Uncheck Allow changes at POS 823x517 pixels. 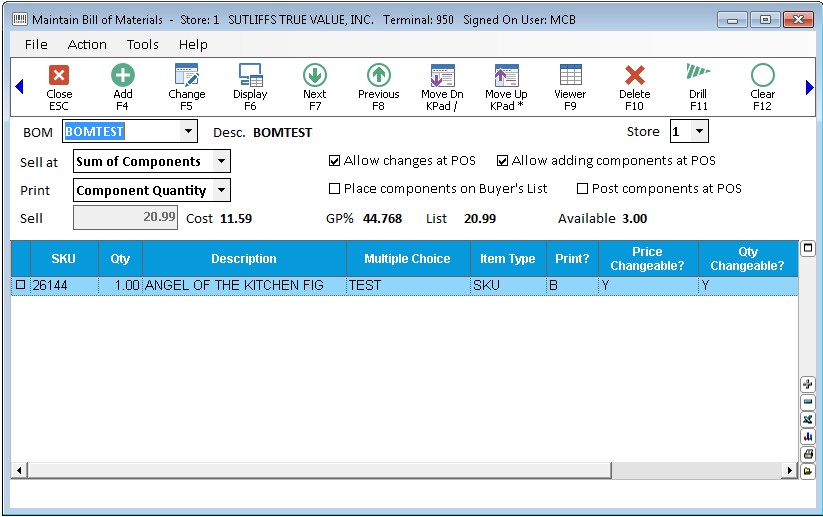click(x=335, y=161)
